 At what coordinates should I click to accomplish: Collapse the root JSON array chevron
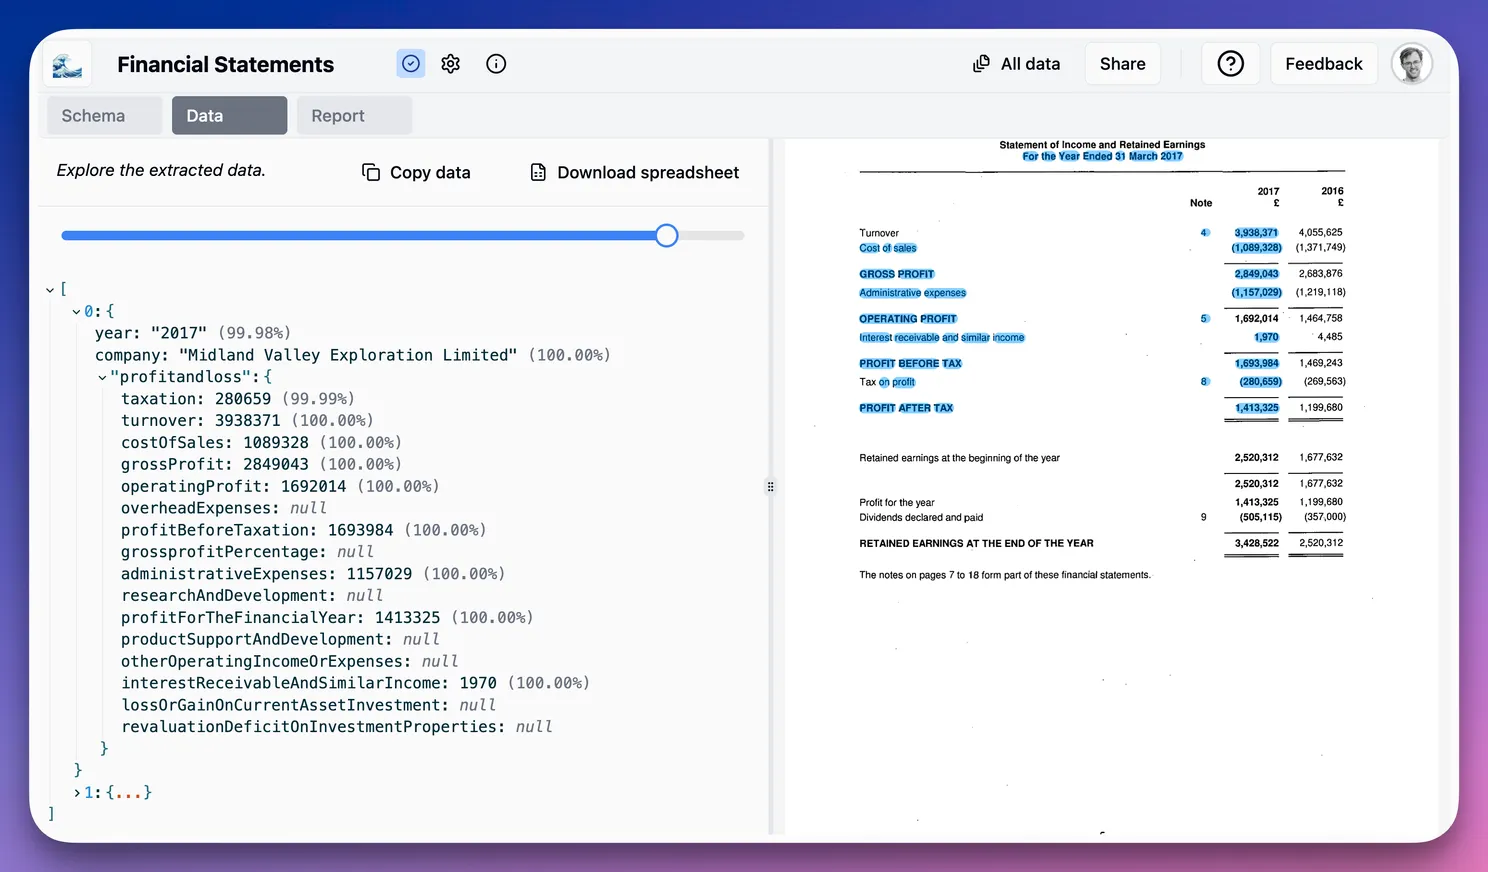pos(50,290)
